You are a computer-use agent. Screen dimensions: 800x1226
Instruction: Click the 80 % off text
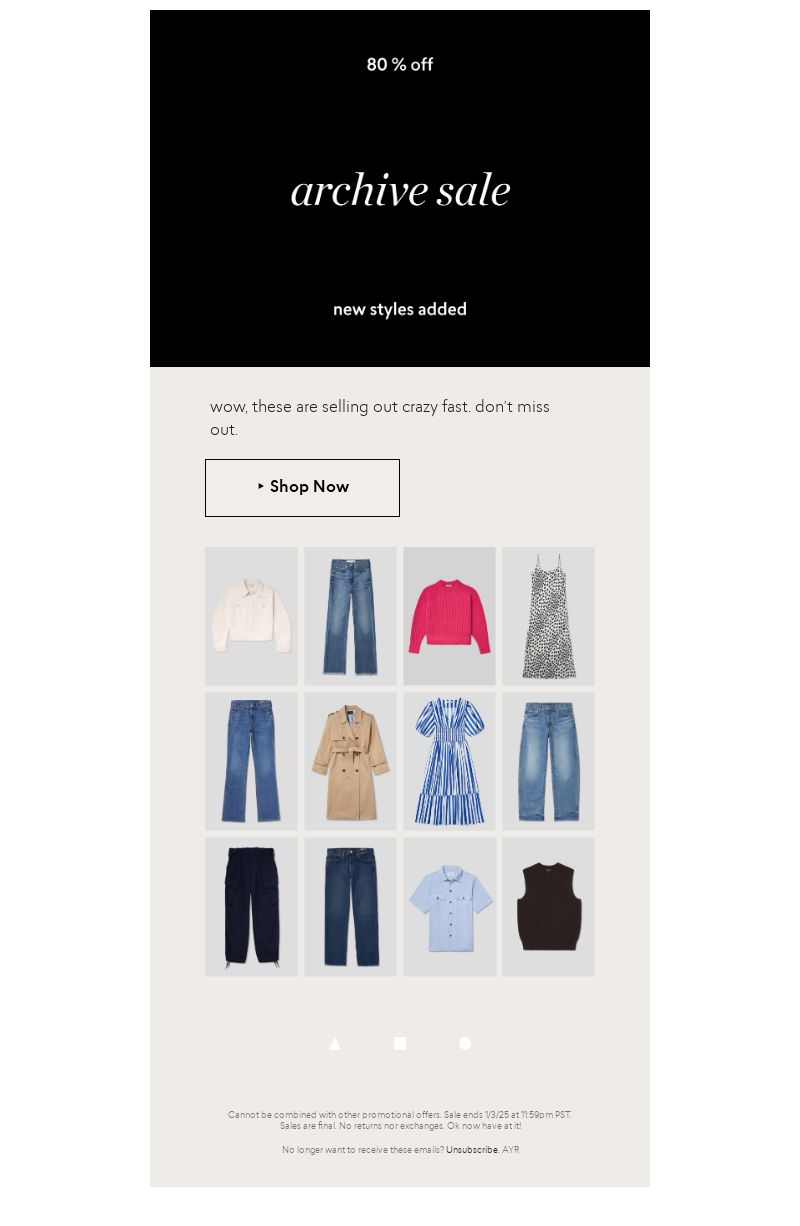[x=400, y=65]
